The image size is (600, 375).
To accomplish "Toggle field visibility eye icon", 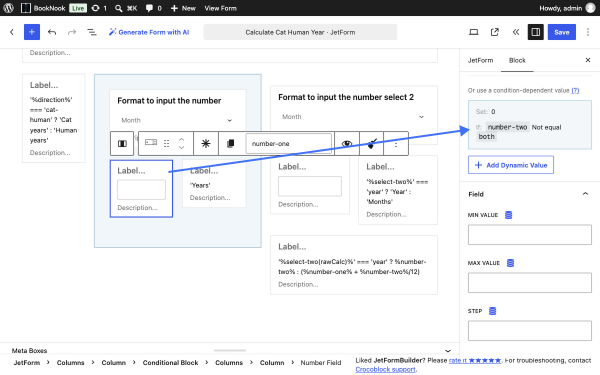I will point(347,143).
